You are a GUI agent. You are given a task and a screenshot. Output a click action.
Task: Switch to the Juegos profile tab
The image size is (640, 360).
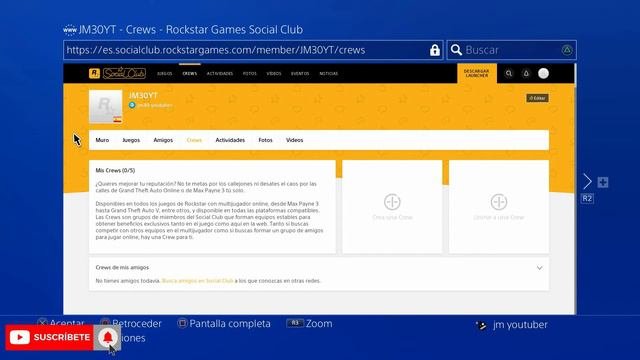(131, 140)
